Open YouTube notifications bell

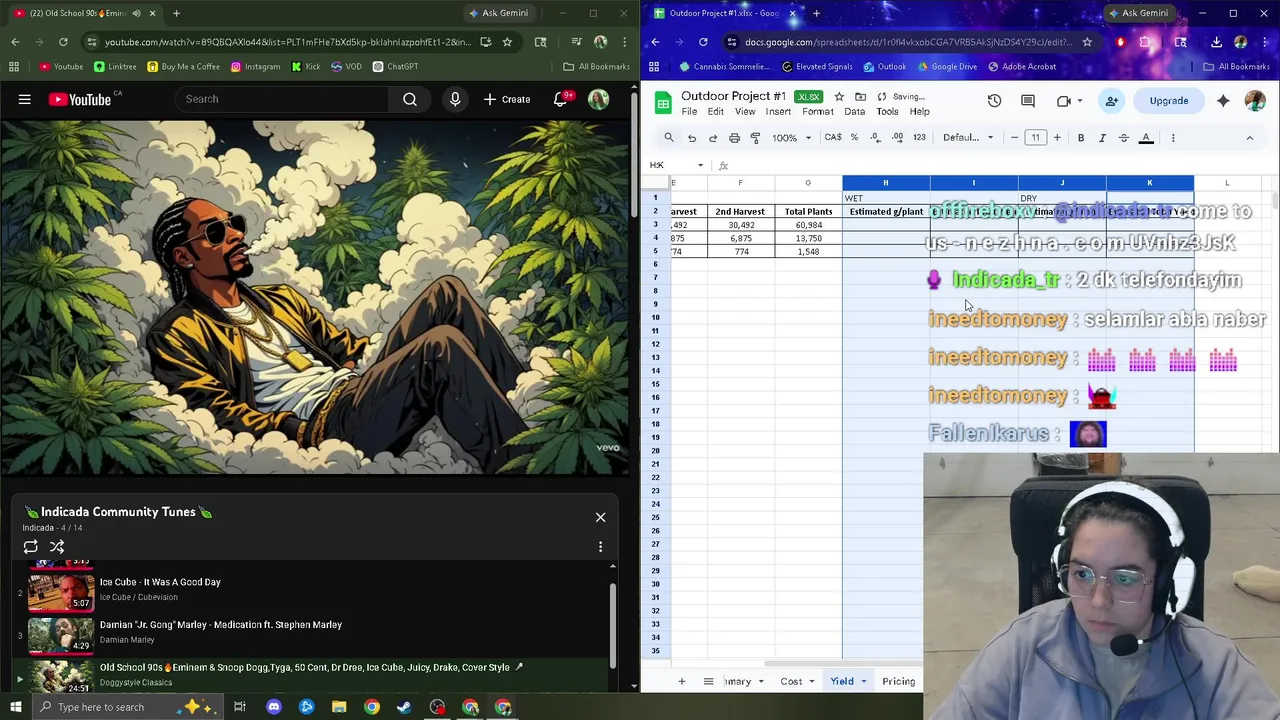pyautogui.click(x=561, y=99)
